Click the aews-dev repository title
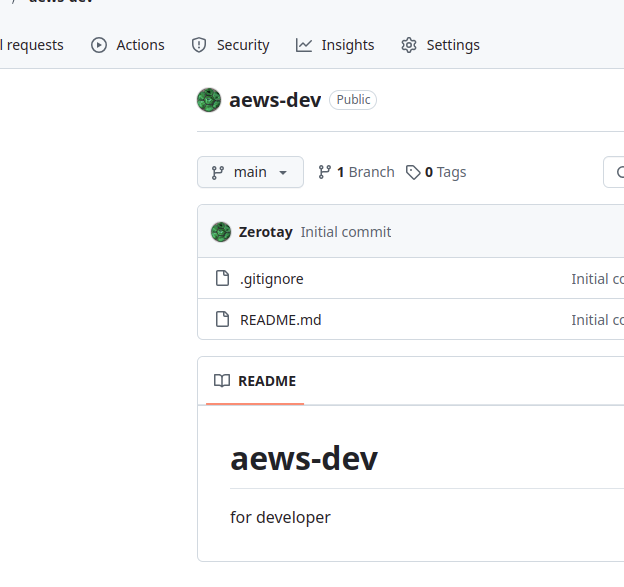Image resolution: width=624 pixels, height=587 pixels. point(275,100)
